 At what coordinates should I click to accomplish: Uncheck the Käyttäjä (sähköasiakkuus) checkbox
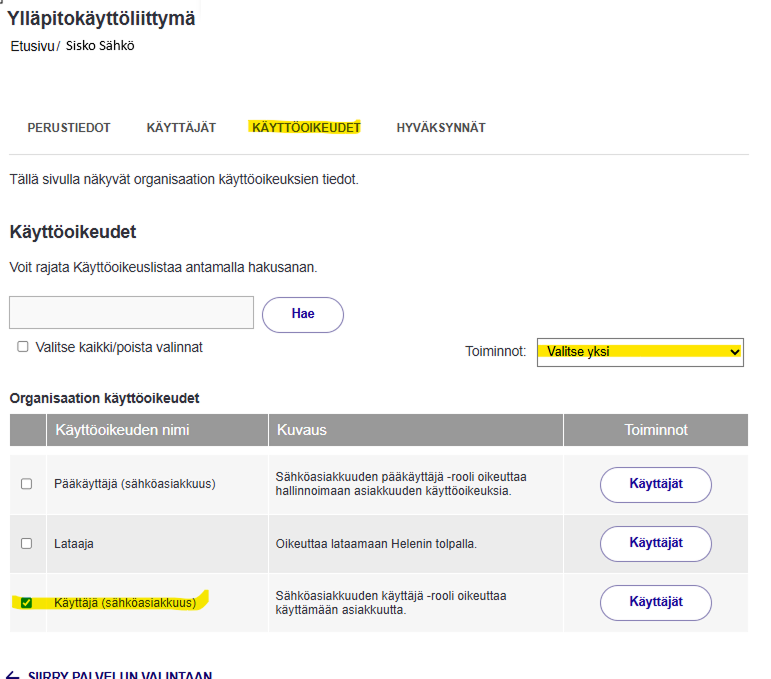(x=27, y=603)
